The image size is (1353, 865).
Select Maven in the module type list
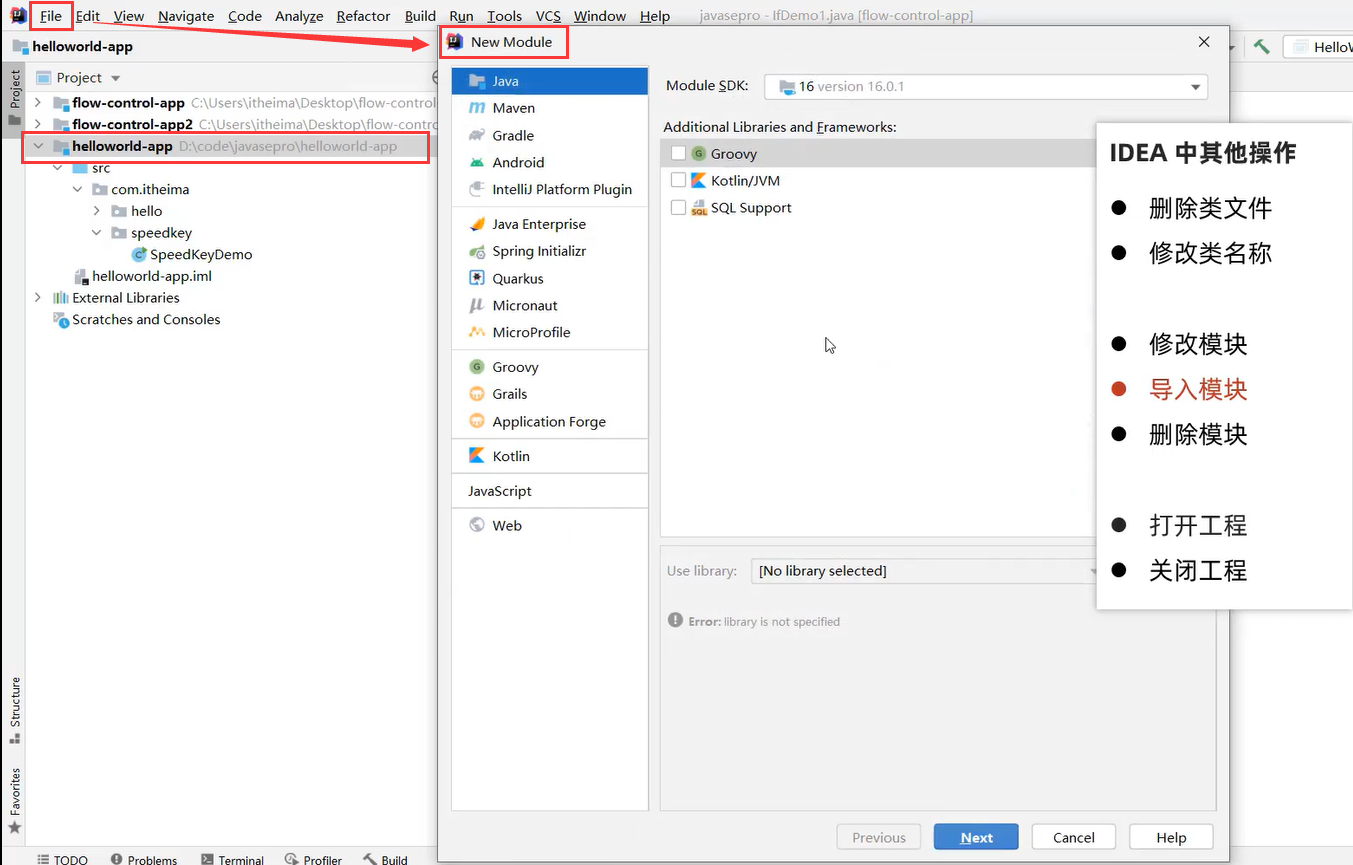[549, 108]
